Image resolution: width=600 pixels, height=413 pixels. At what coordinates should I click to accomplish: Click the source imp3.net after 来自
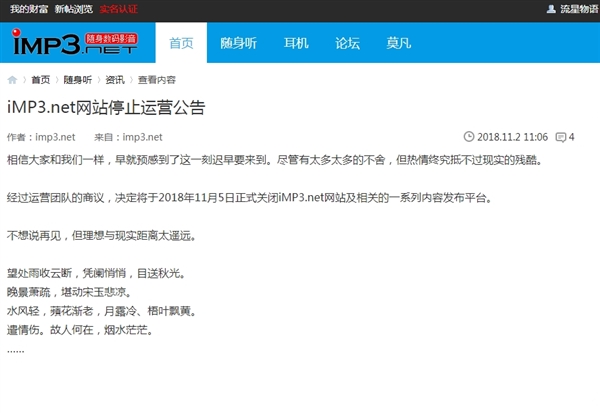pyautogui.click(x=142, y=137)
